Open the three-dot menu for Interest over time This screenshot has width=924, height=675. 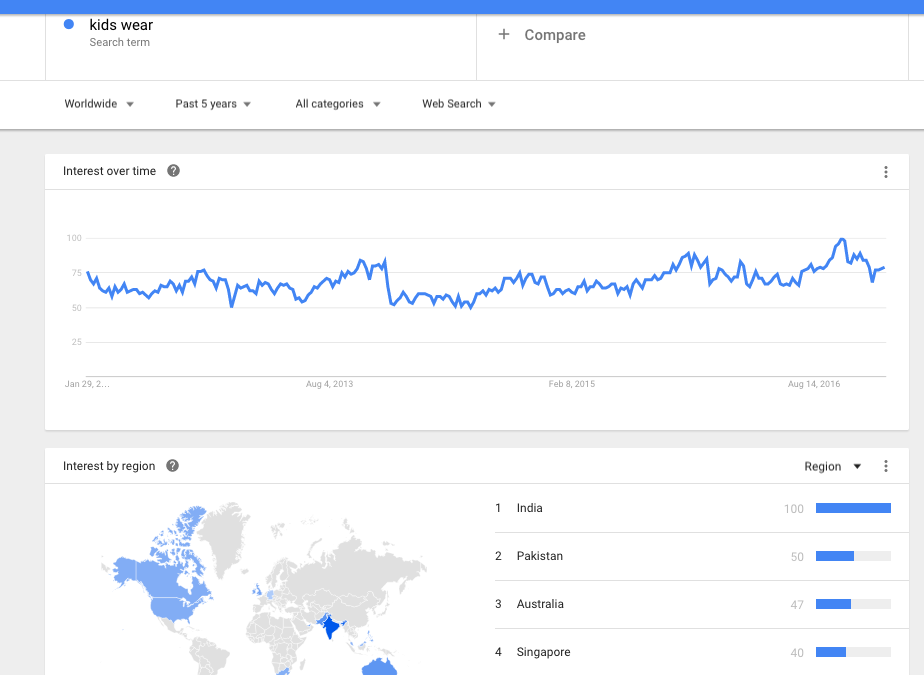click(886, 172)
